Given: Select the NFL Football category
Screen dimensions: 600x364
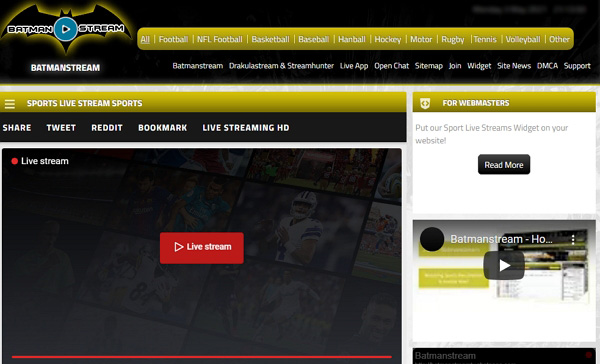Looking at the screenshot, I should click(x=220, y=39).
